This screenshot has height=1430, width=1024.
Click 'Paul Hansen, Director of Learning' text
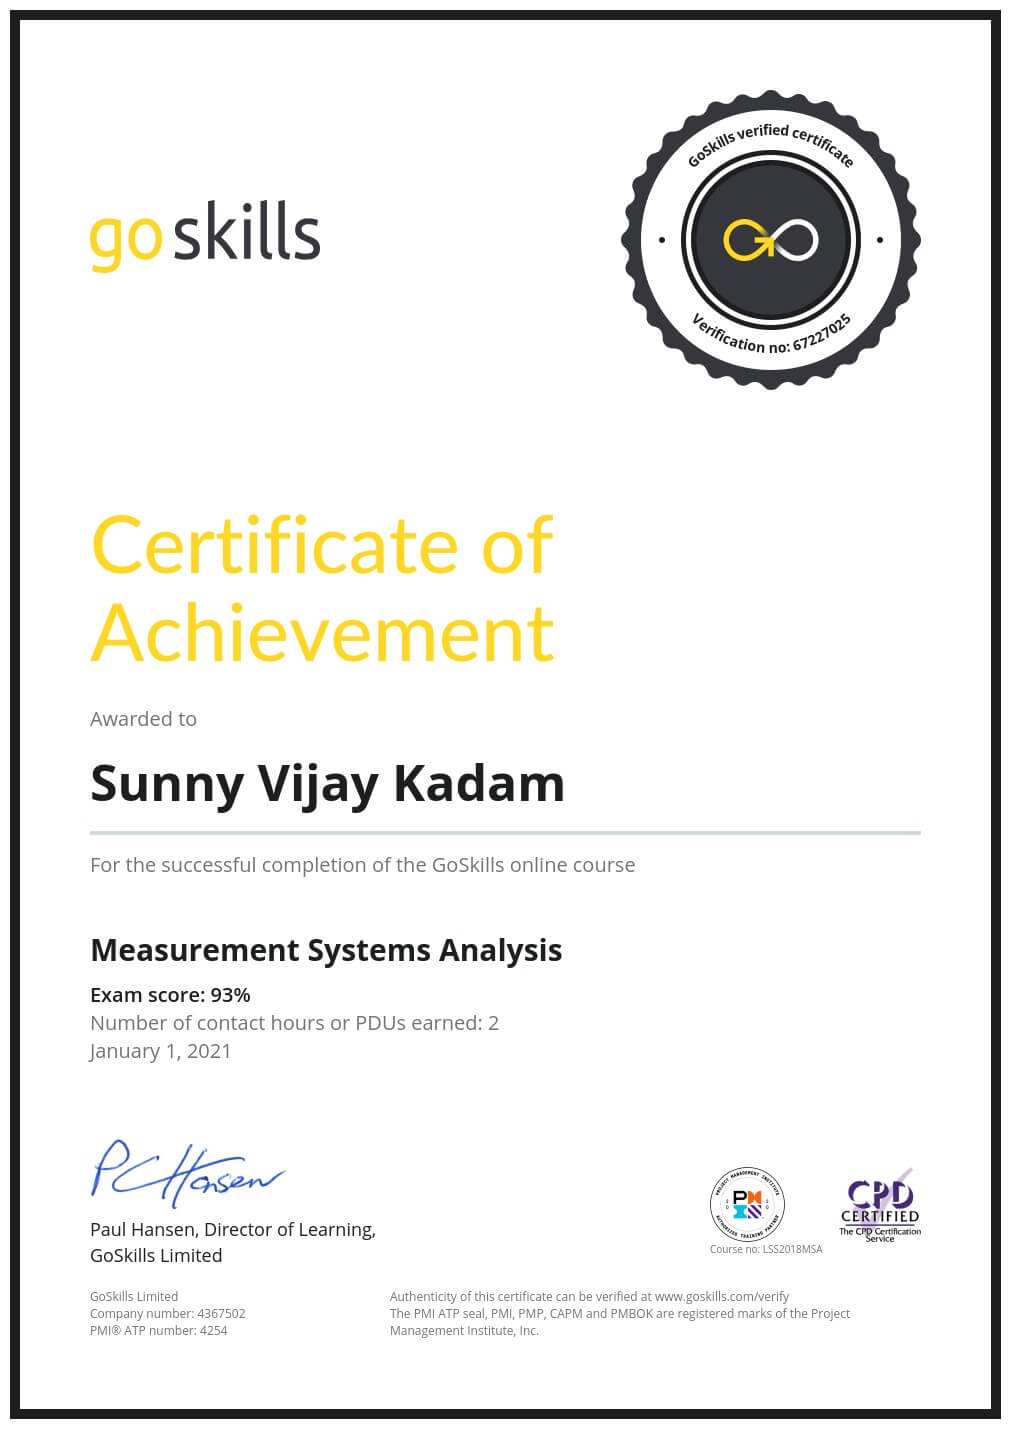tap(232, 1230)
